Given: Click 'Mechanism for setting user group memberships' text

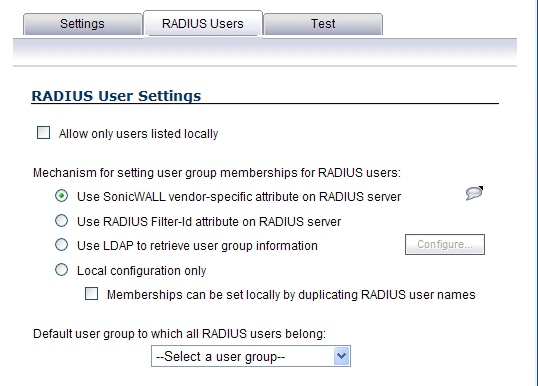Looking at the screenshot, I should (x=217, y=173).
